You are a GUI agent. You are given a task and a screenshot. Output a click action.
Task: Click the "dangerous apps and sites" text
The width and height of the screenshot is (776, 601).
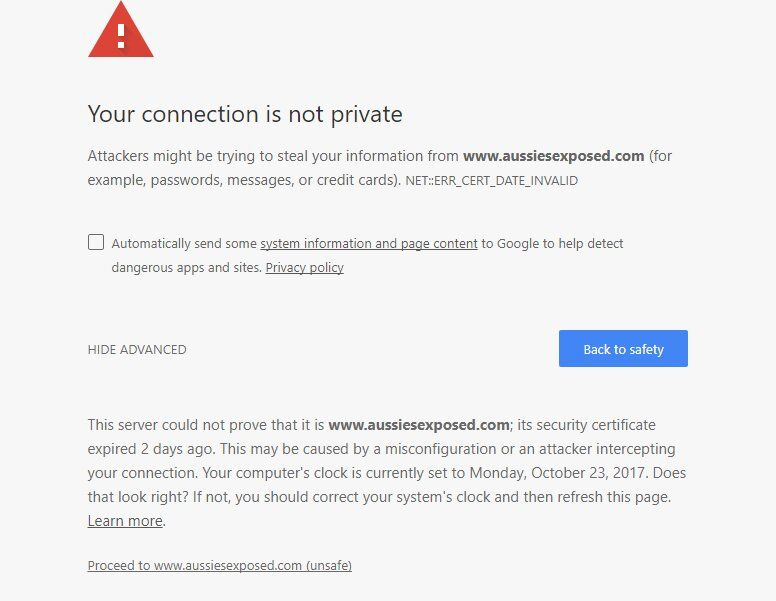(x=185, y=268)
